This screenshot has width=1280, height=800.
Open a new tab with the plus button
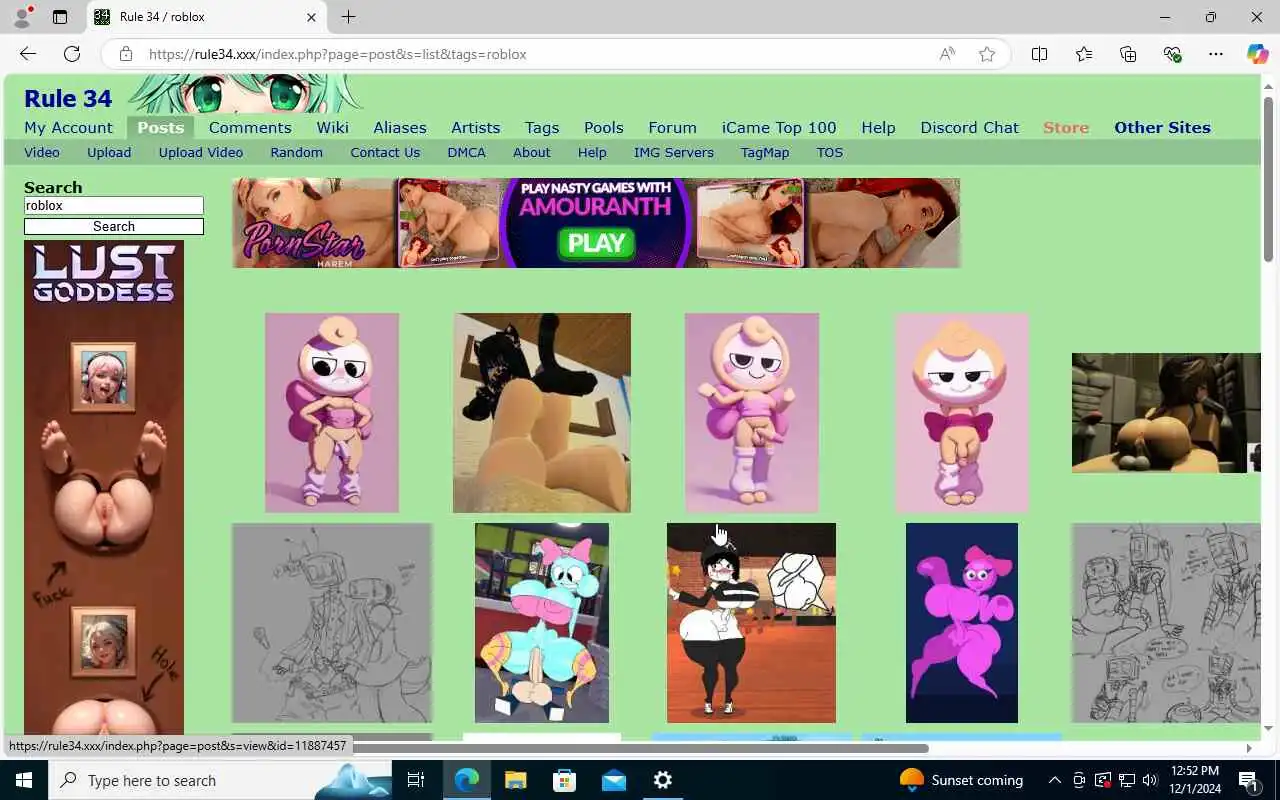[348, 17]
